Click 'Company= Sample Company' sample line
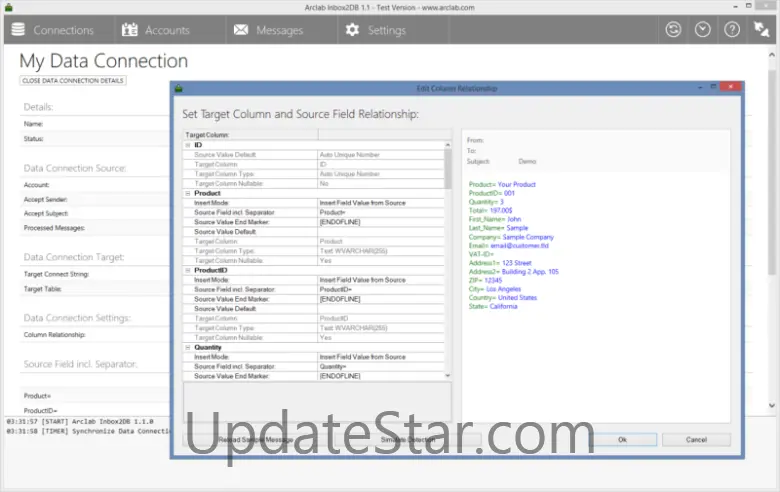The image size is (780, 492). pyautogui.click(x=511, y=237)
